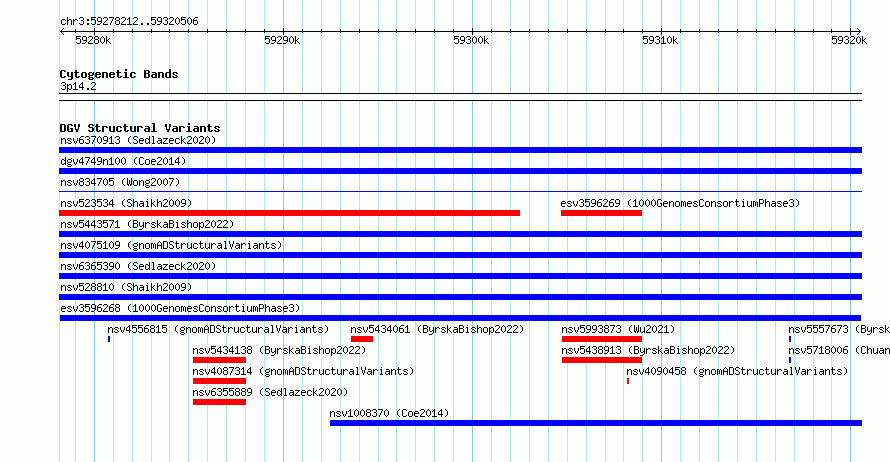The image size is (890, 462).
Task: Click the nsv523534 (Shaikh2009) label
Action: tap(126, 203)
